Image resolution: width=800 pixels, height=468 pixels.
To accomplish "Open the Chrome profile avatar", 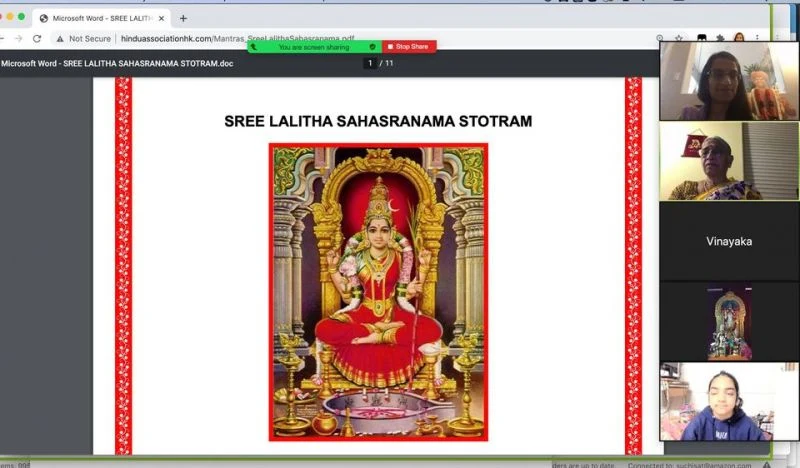I will [739, 37].
